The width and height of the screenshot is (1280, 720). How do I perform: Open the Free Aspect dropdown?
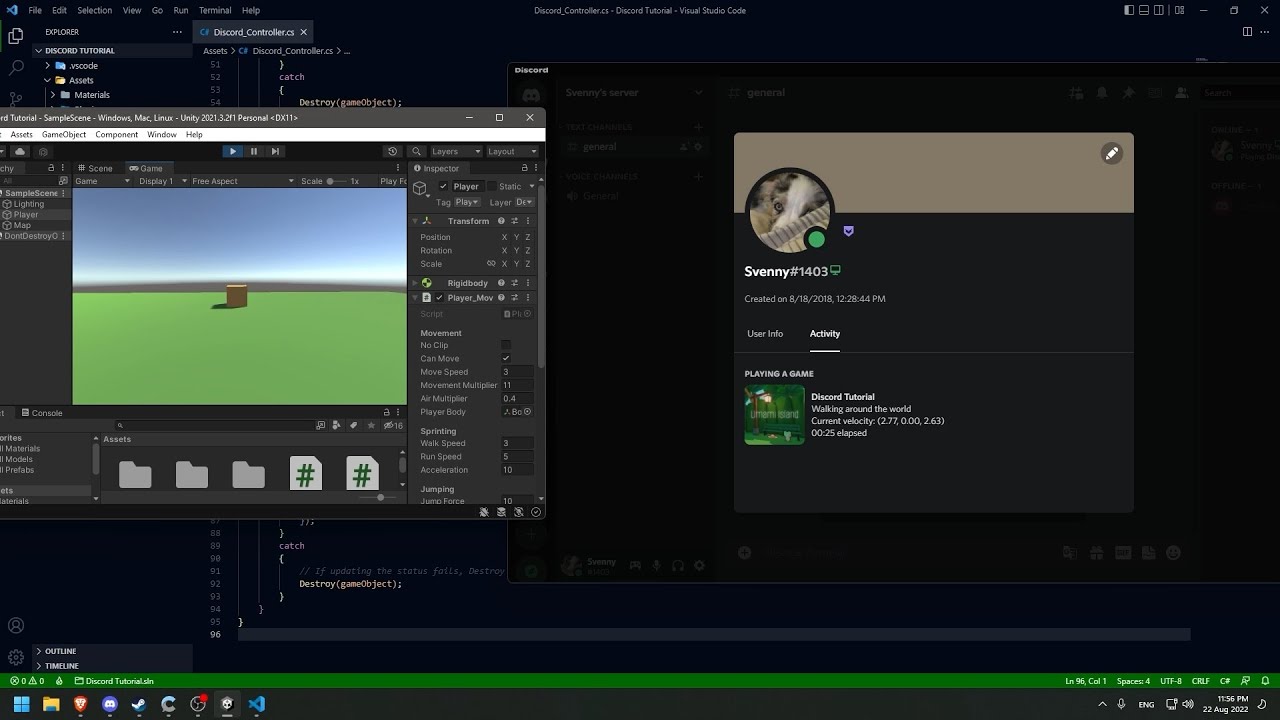pyautogui.click(x=243, y=181)
